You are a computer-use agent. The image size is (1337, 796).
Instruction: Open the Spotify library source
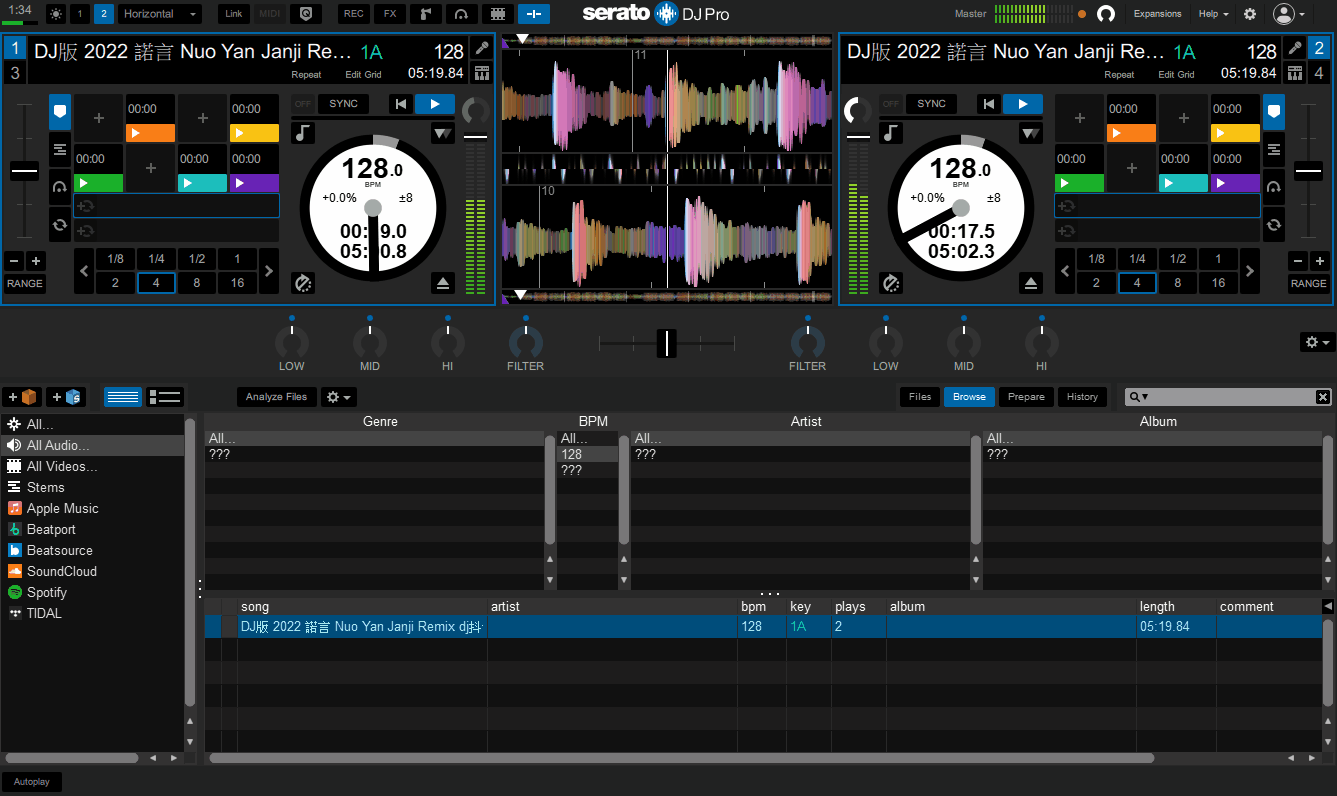click(x=46, y=592)
